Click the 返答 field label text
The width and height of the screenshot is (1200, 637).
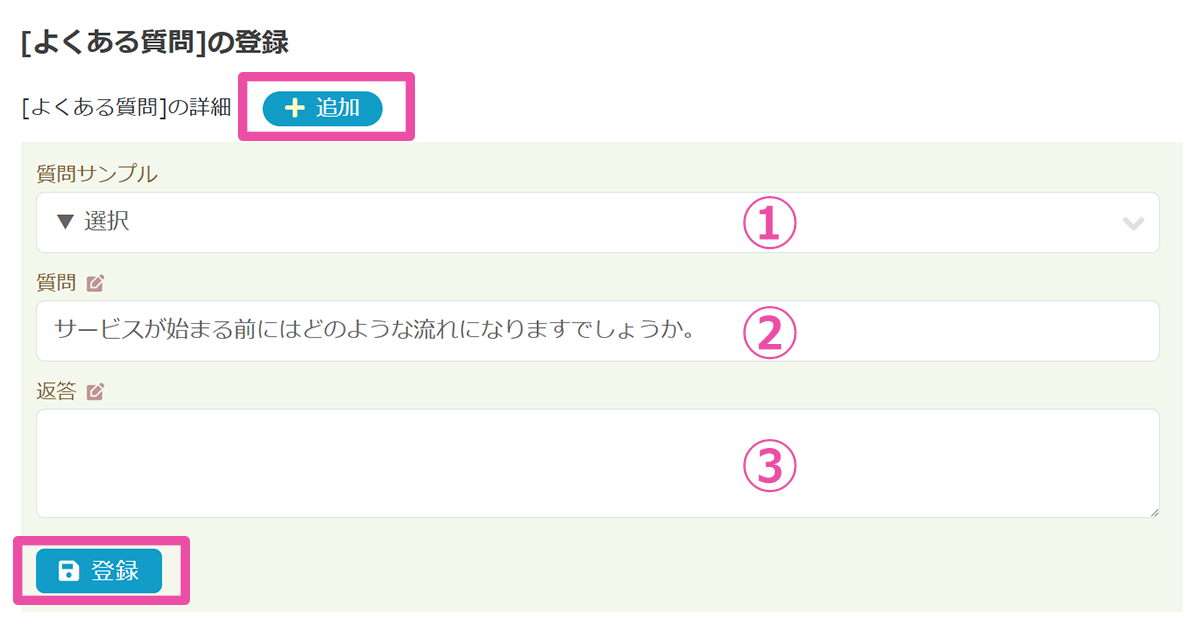[56, 392]
